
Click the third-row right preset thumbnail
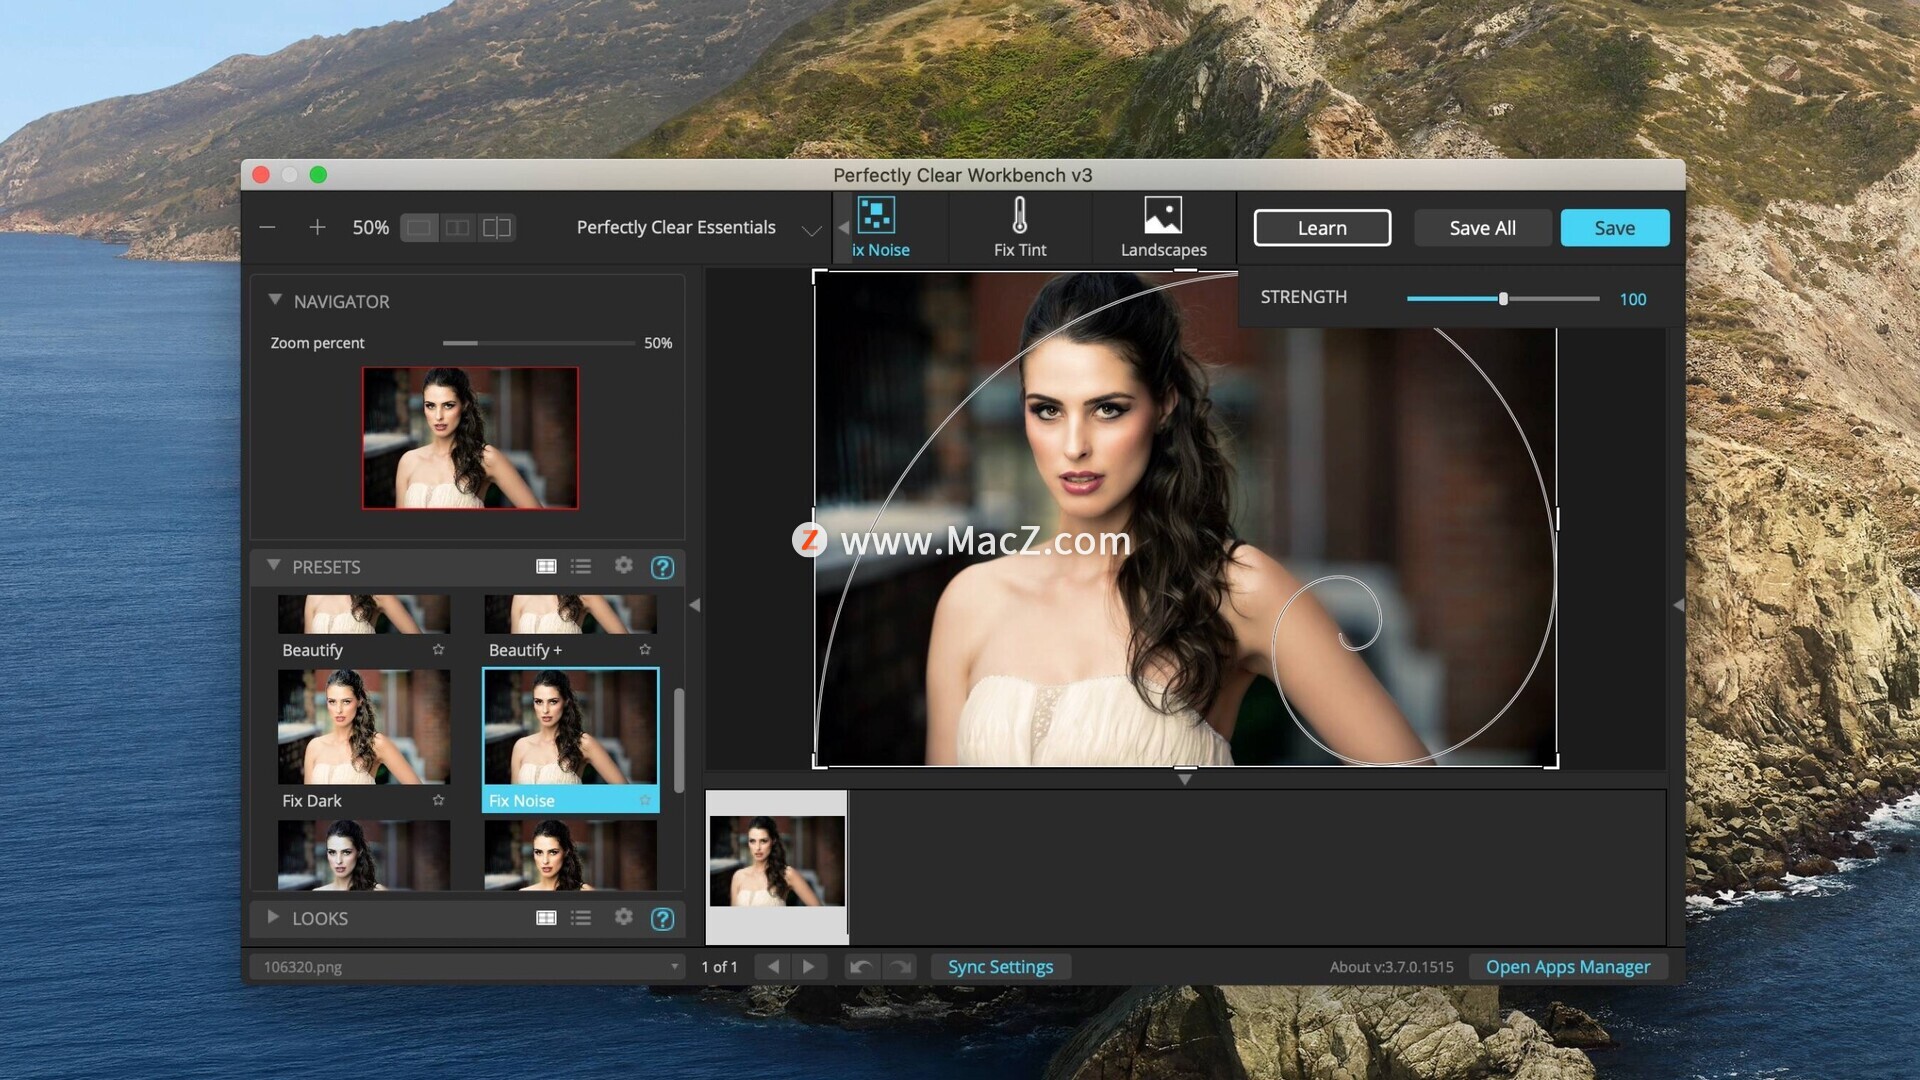coord(570,855)
